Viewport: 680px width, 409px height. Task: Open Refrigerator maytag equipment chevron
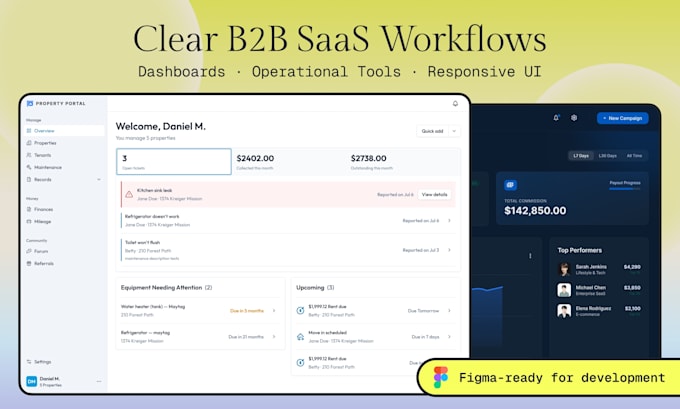pos(274,337)
